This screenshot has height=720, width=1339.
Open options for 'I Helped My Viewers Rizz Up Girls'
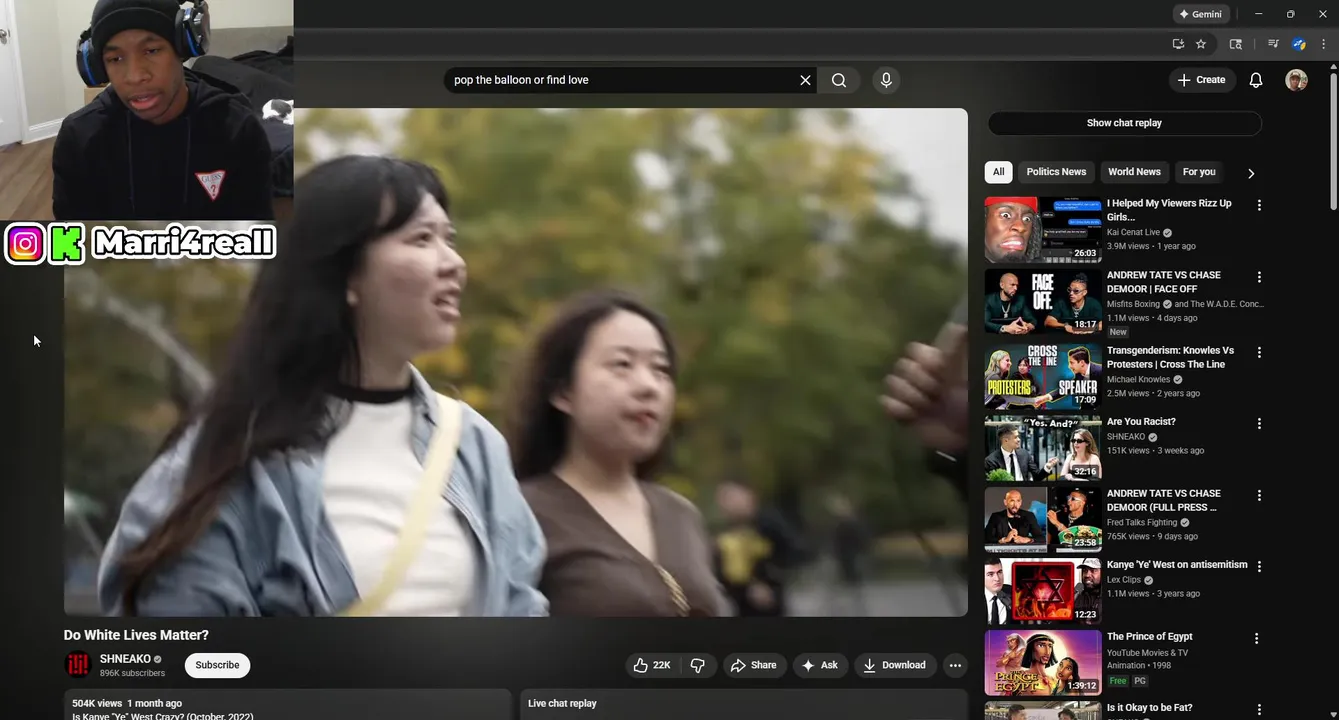point(1259,205)
